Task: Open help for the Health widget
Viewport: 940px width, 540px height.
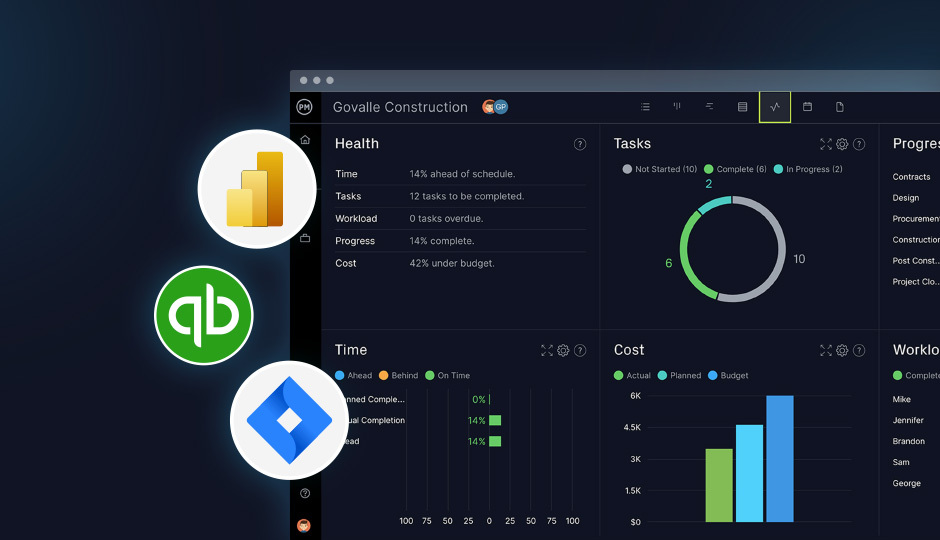Action: (x=580, y=144)
